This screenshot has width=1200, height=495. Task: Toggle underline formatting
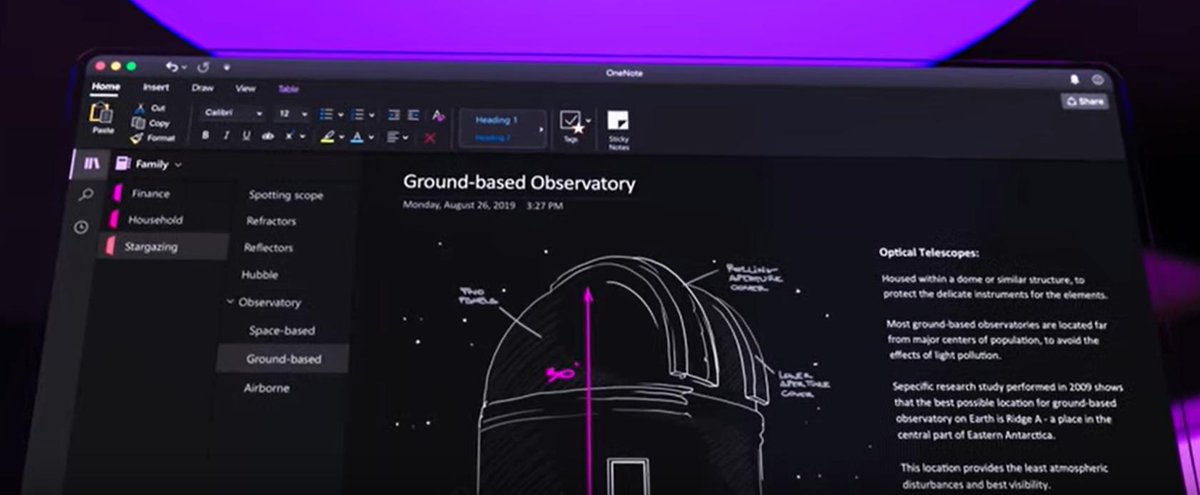[x=247, y=136]
